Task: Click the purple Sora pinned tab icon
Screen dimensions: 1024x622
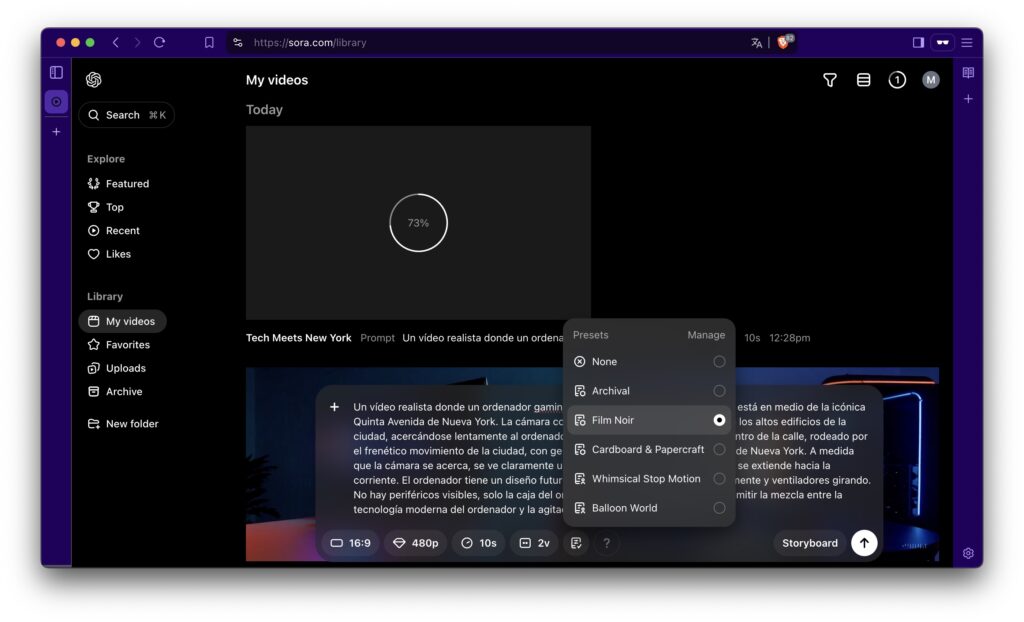Action: (x=57, y=102)
